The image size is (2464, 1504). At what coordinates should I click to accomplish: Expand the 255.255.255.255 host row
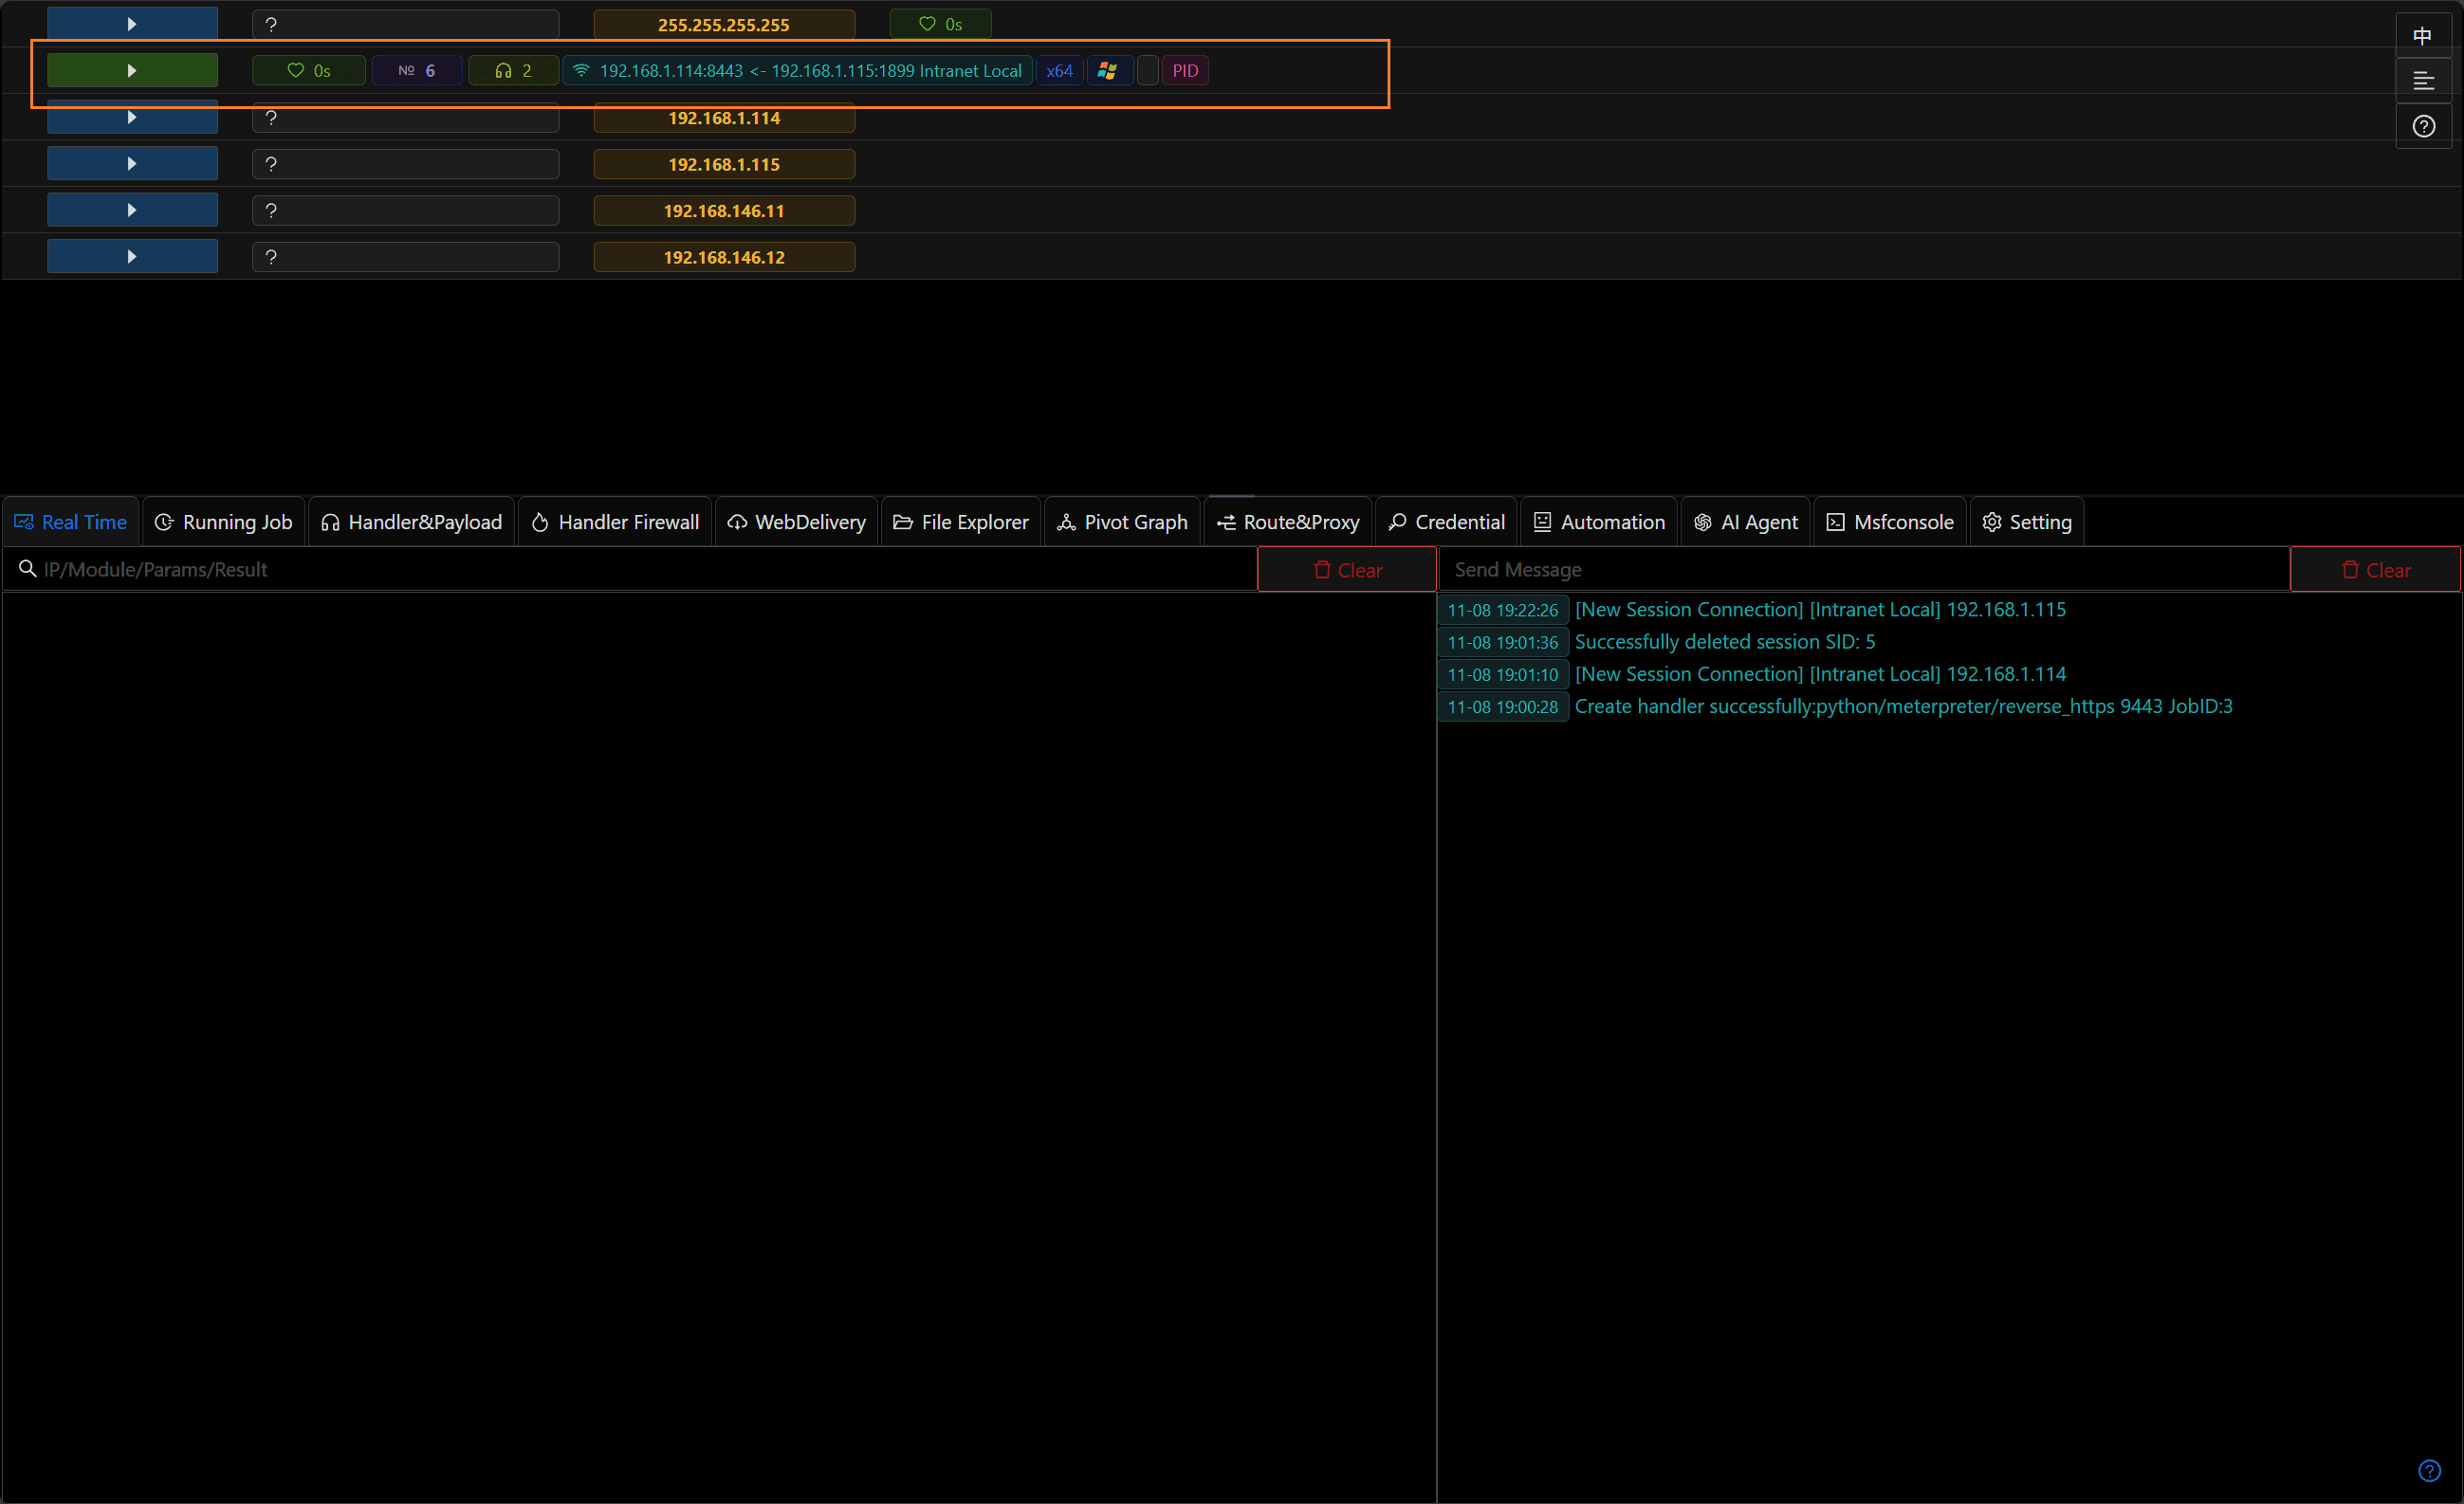(x=132, y=24)
